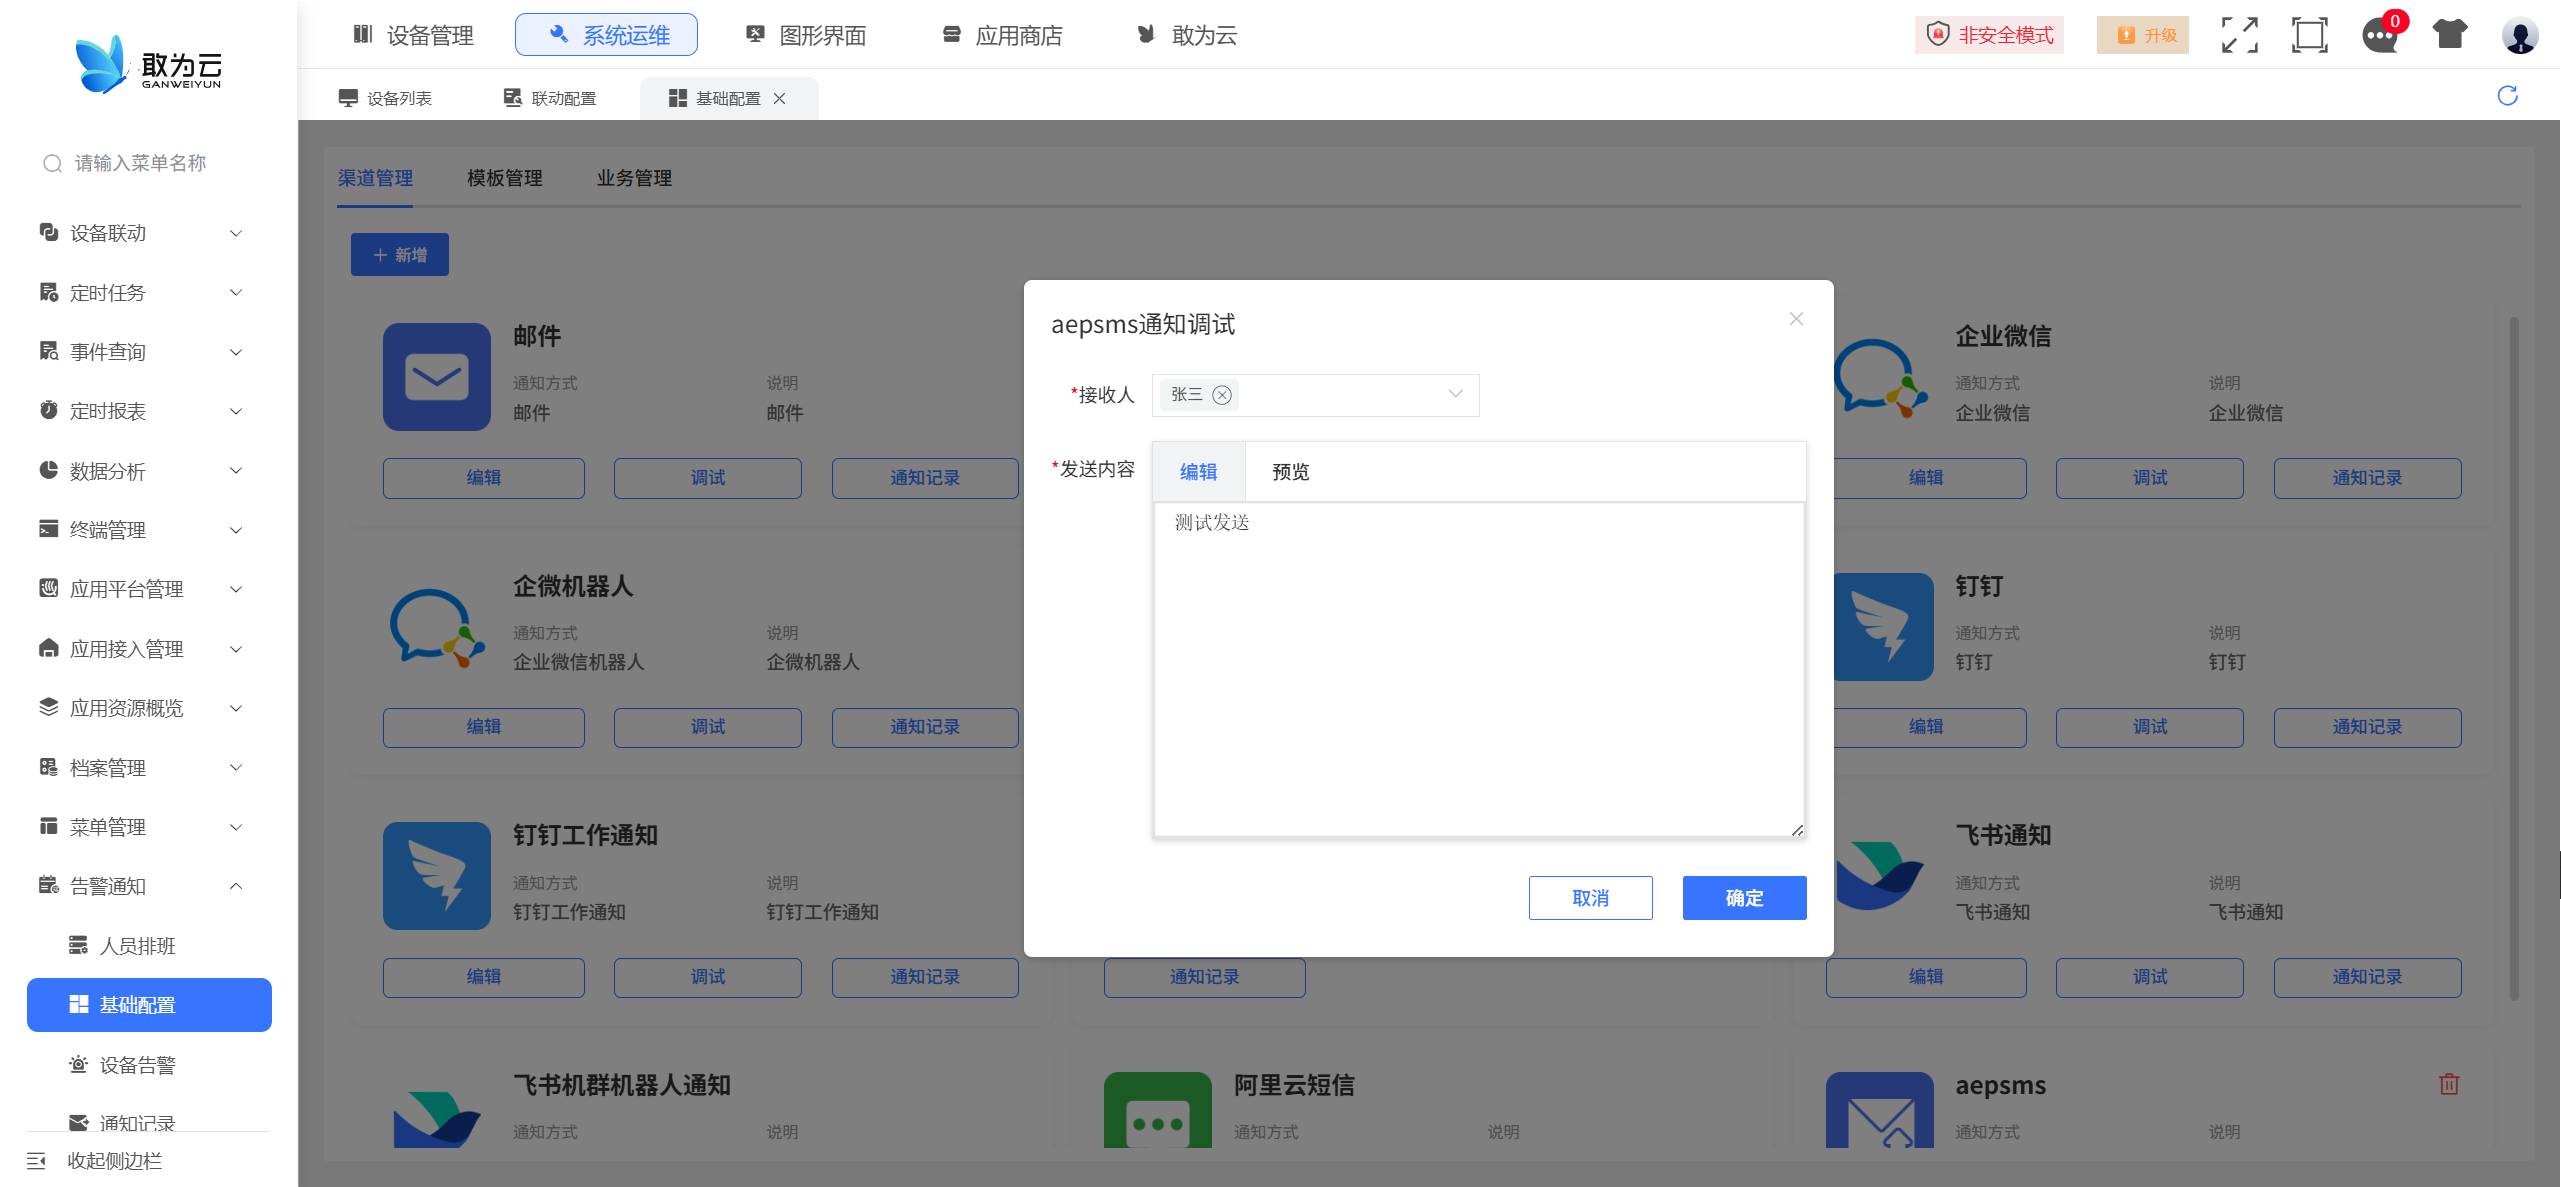Screen dimensions: 2561x1187
Task: Close the aepsms通知调试 dialog
Action: click(1796, 319)
